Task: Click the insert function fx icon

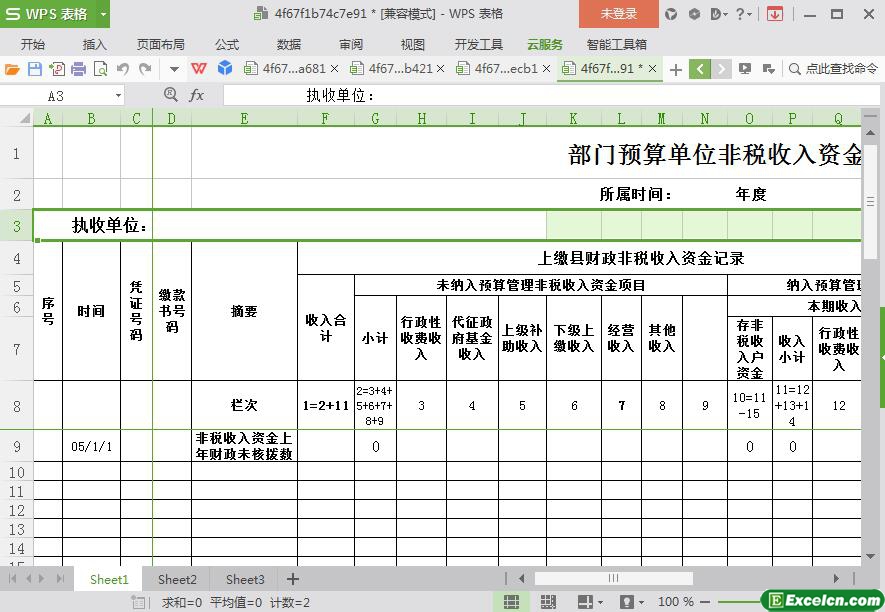Action: [197, 95]
